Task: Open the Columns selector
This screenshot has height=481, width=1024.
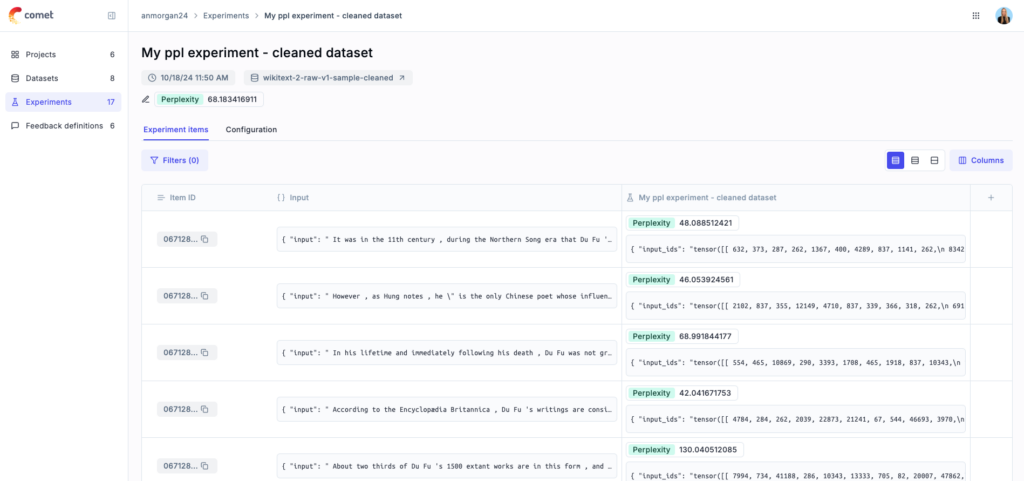Action: pyautogui.click(x=980, y=160)
